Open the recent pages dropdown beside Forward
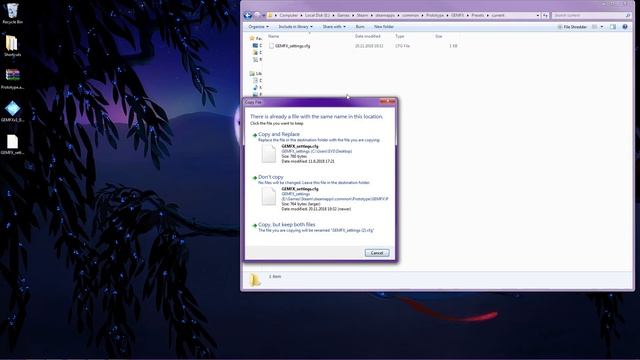640x360 pixels. click(263, 16)
